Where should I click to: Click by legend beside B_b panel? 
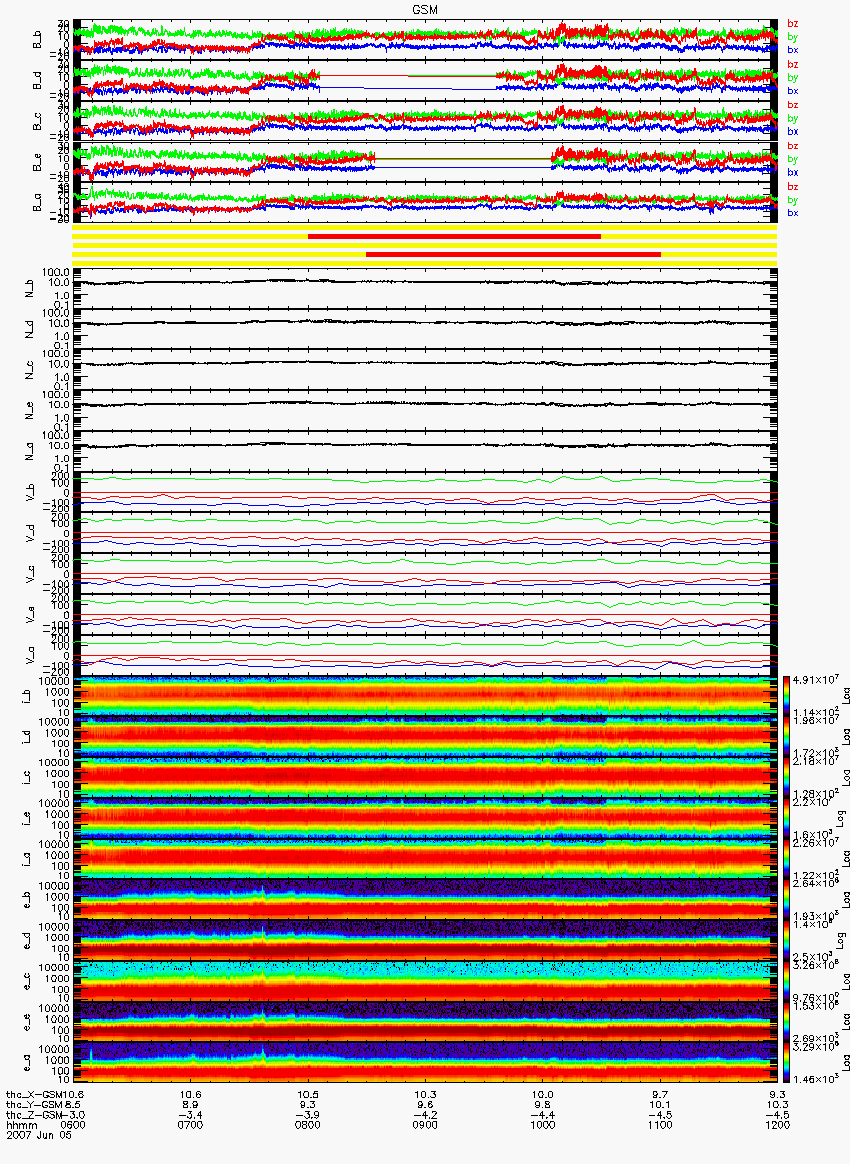pos(793,36)
